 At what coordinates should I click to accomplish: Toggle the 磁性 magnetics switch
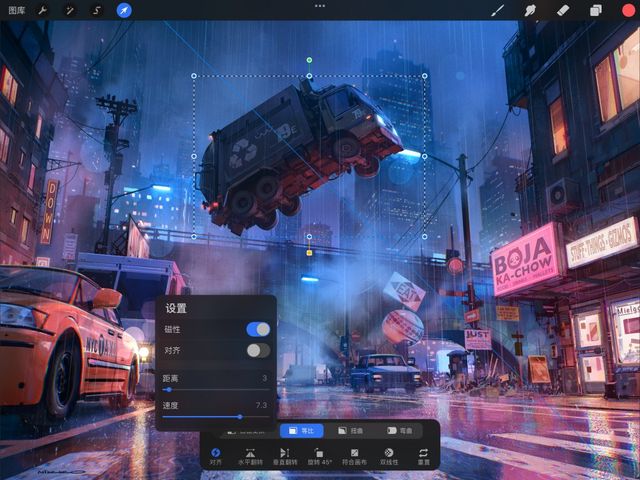(258, 329)
